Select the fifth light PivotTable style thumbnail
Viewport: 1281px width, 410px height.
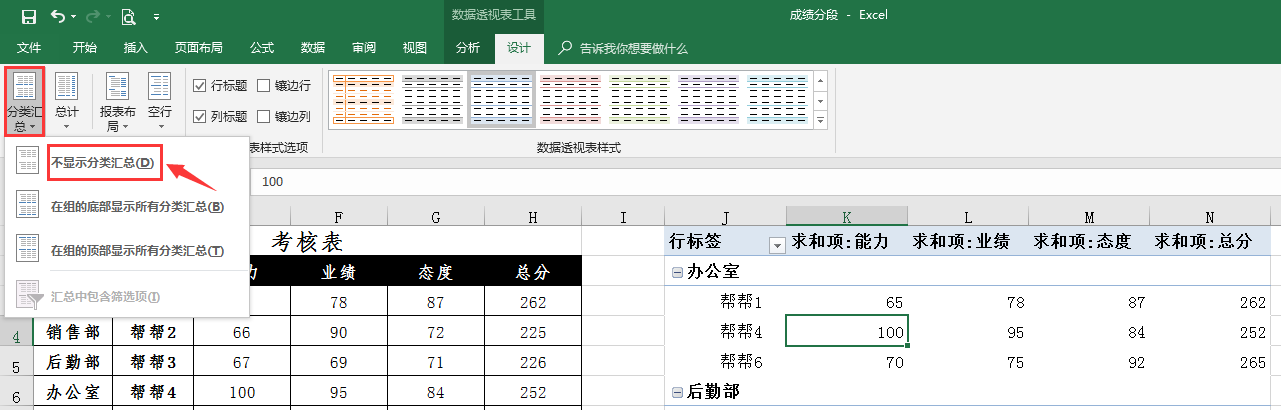pos(639,99)
